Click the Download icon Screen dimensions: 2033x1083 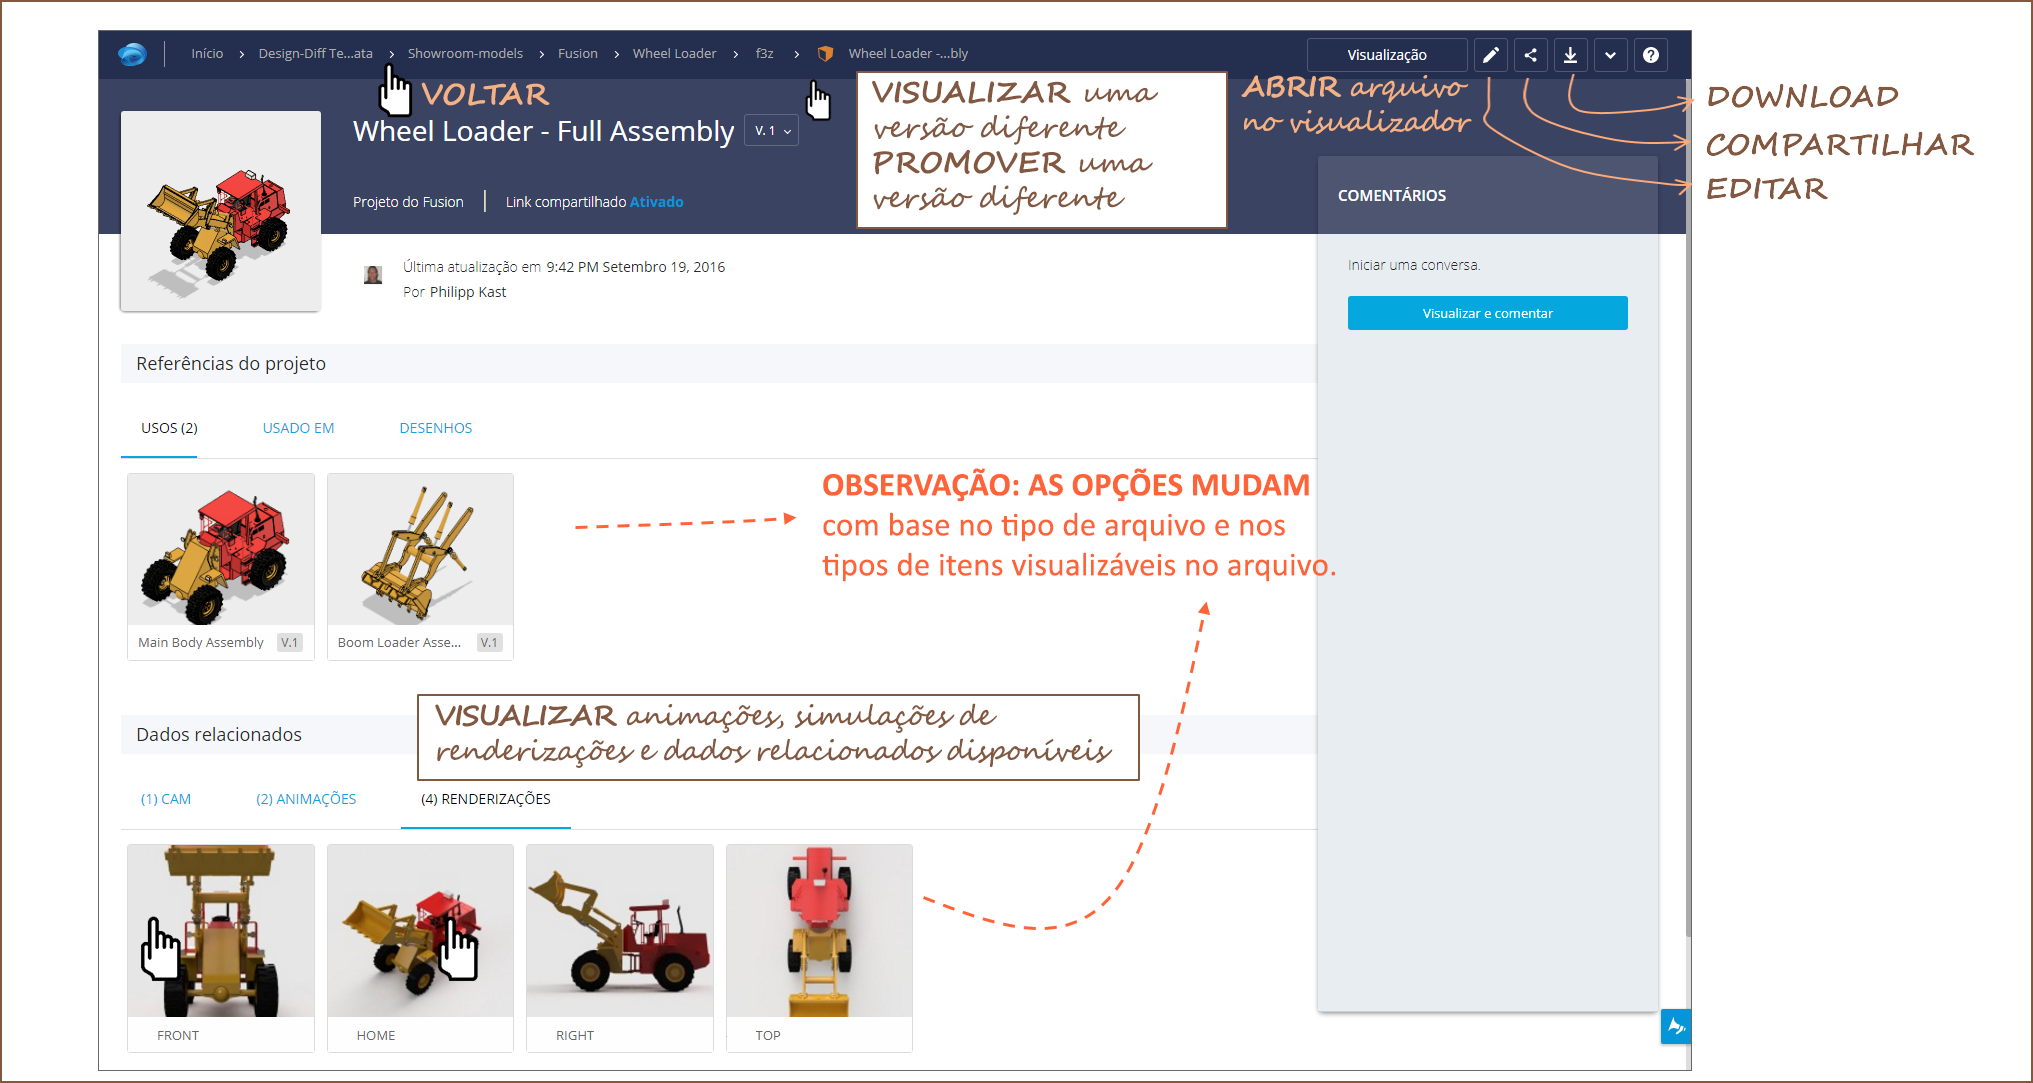coord(1570,55)
